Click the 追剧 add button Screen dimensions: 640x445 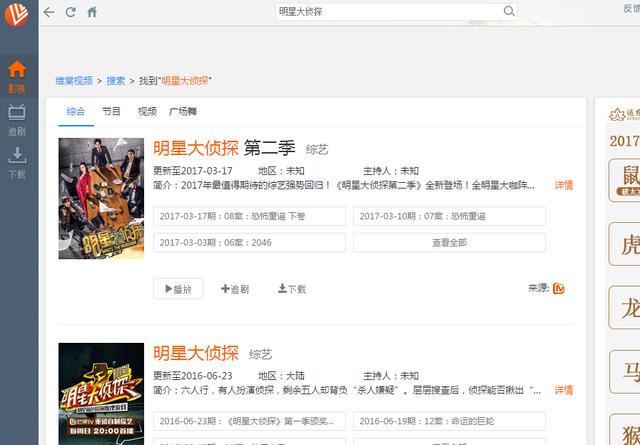[235, 289]
